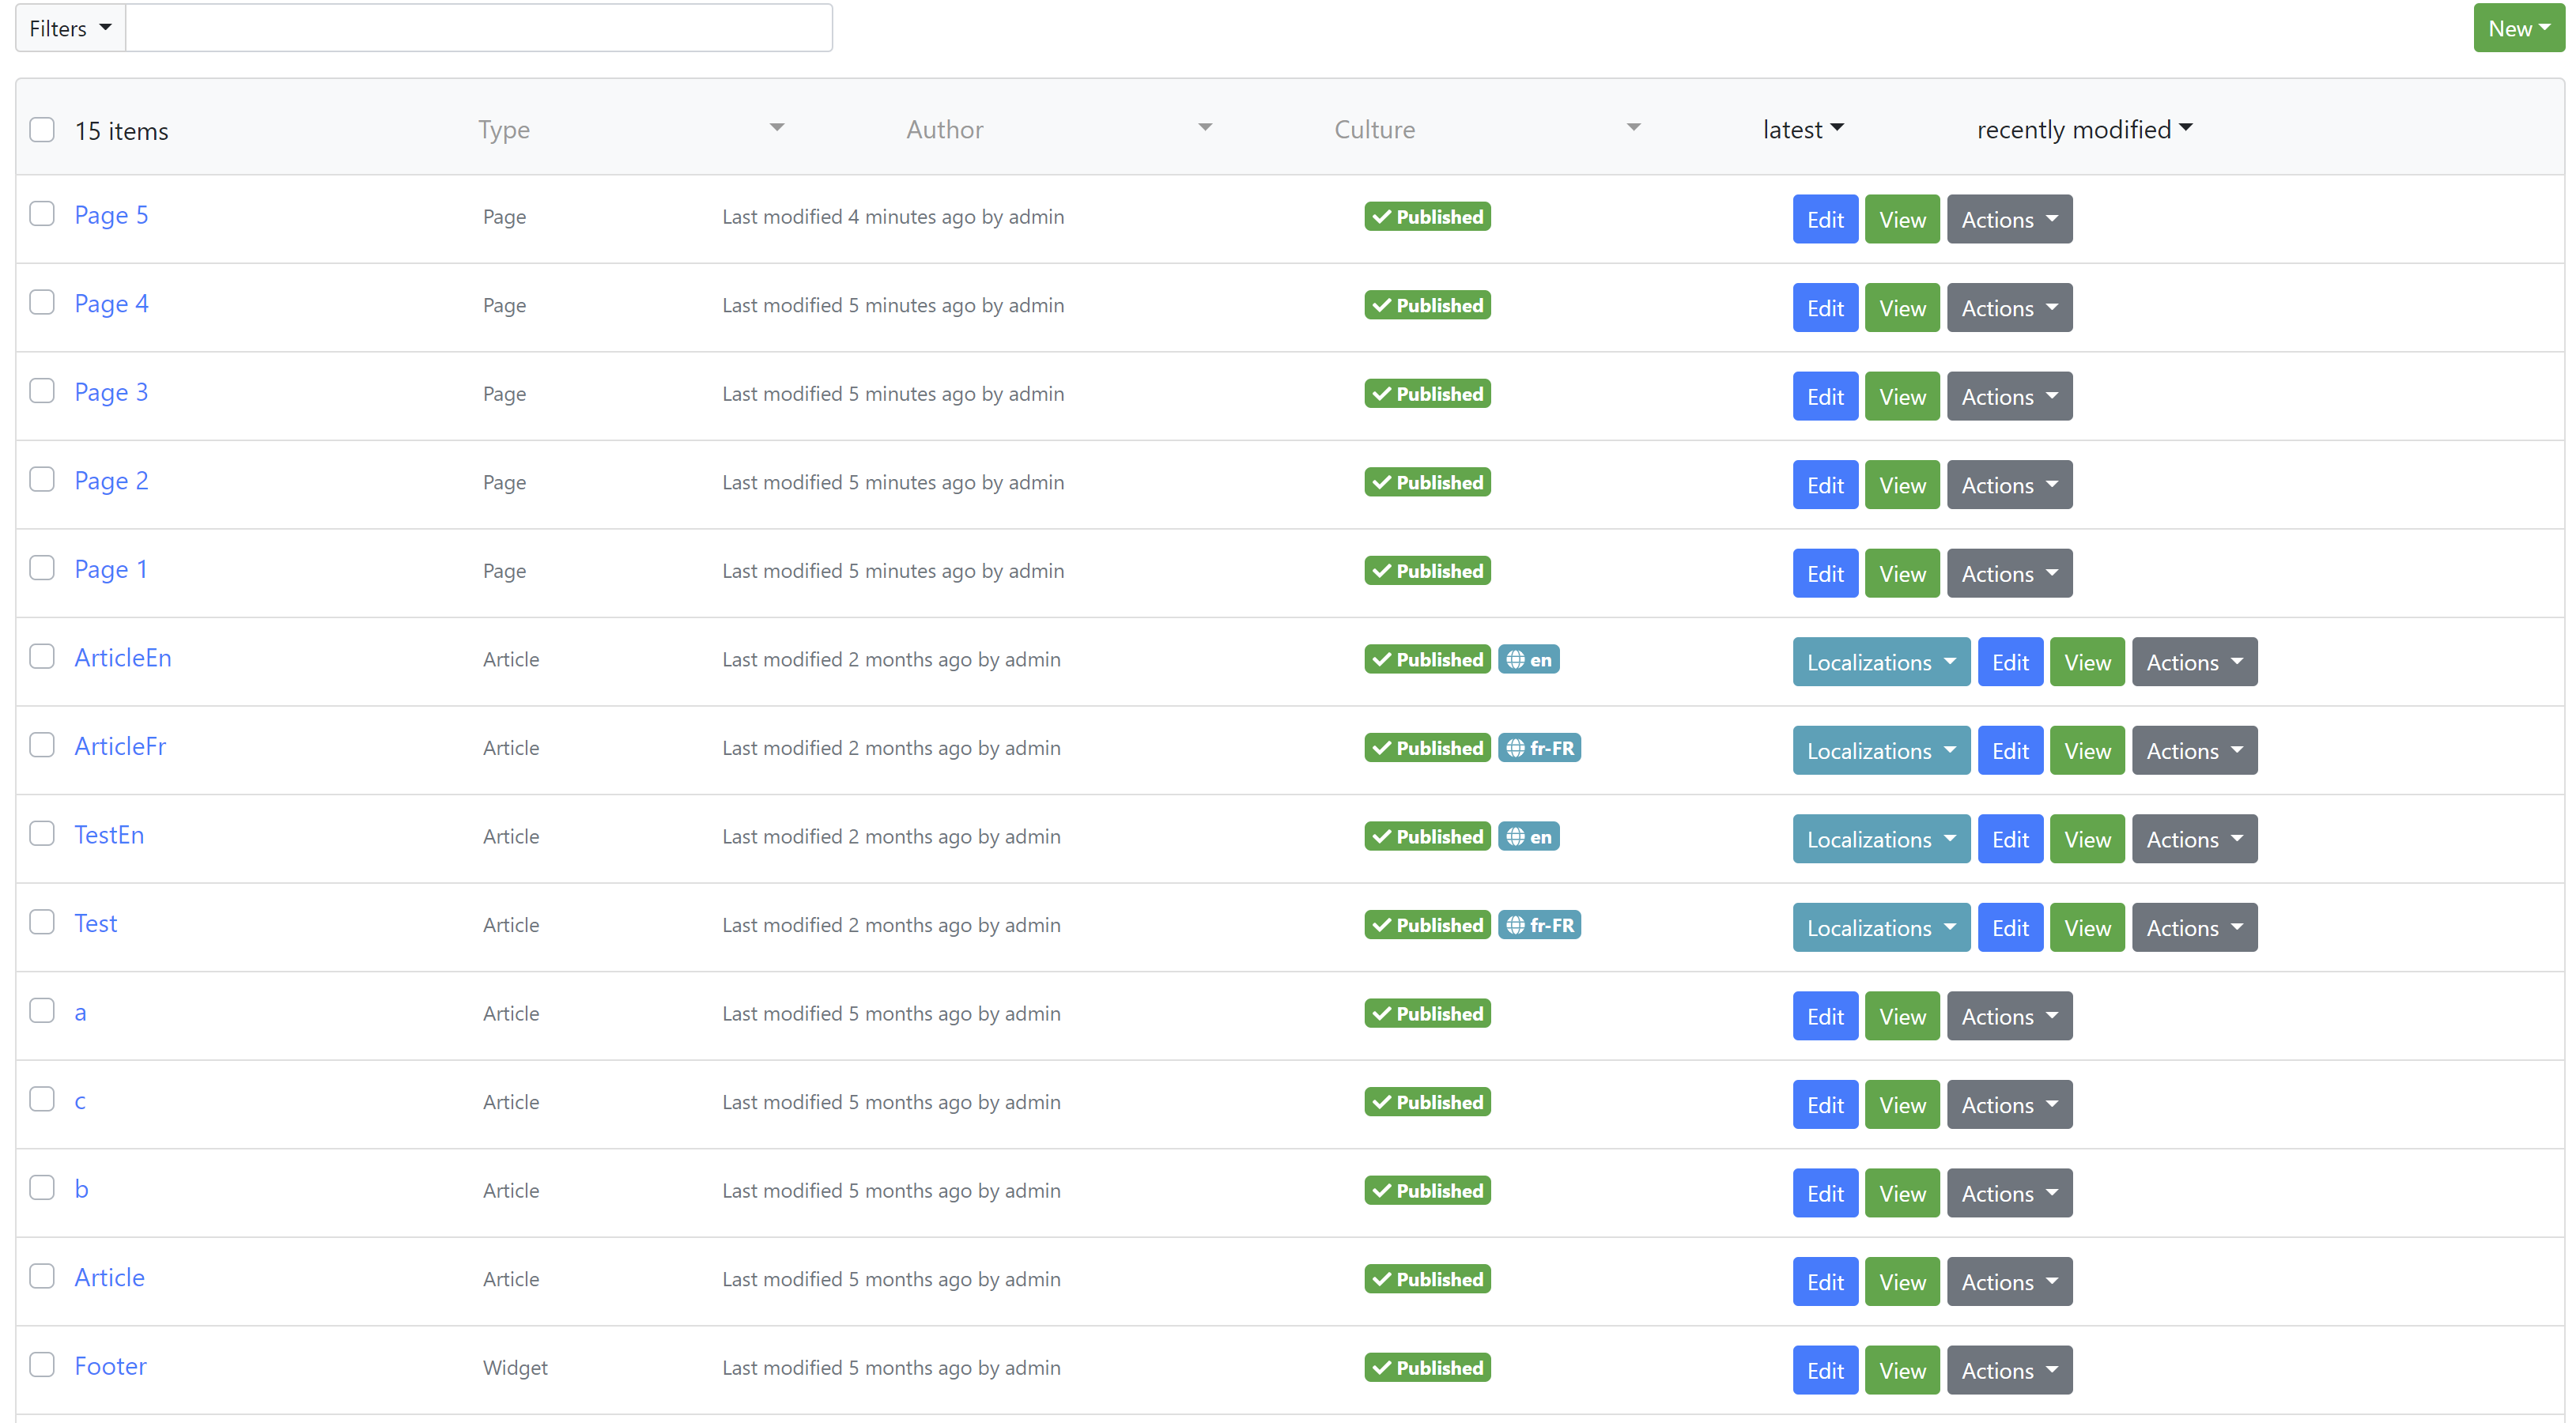Toggle the select-all items checkbox
This screenshot has width=2576, height=1423.
(42, 129)
